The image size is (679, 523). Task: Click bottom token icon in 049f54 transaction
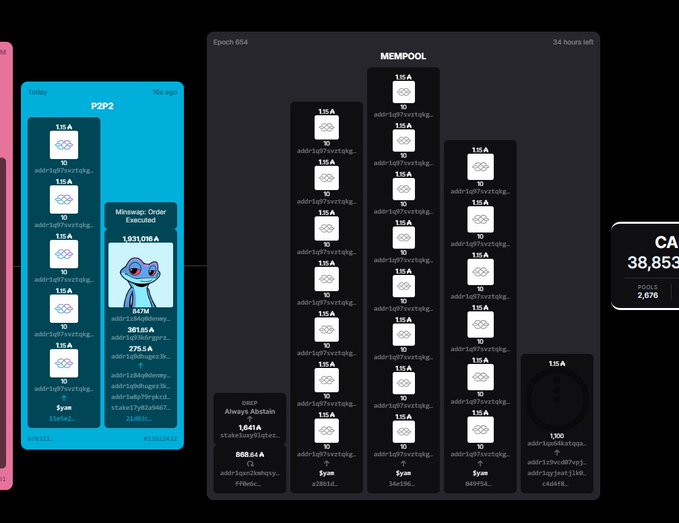tap(480, 429)
